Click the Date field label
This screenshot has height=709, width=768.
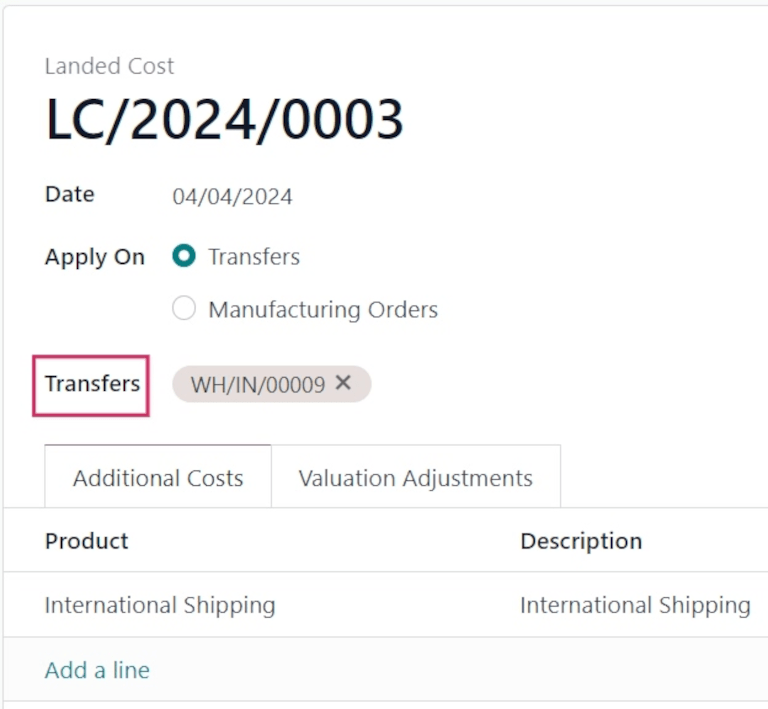point(70,194)
